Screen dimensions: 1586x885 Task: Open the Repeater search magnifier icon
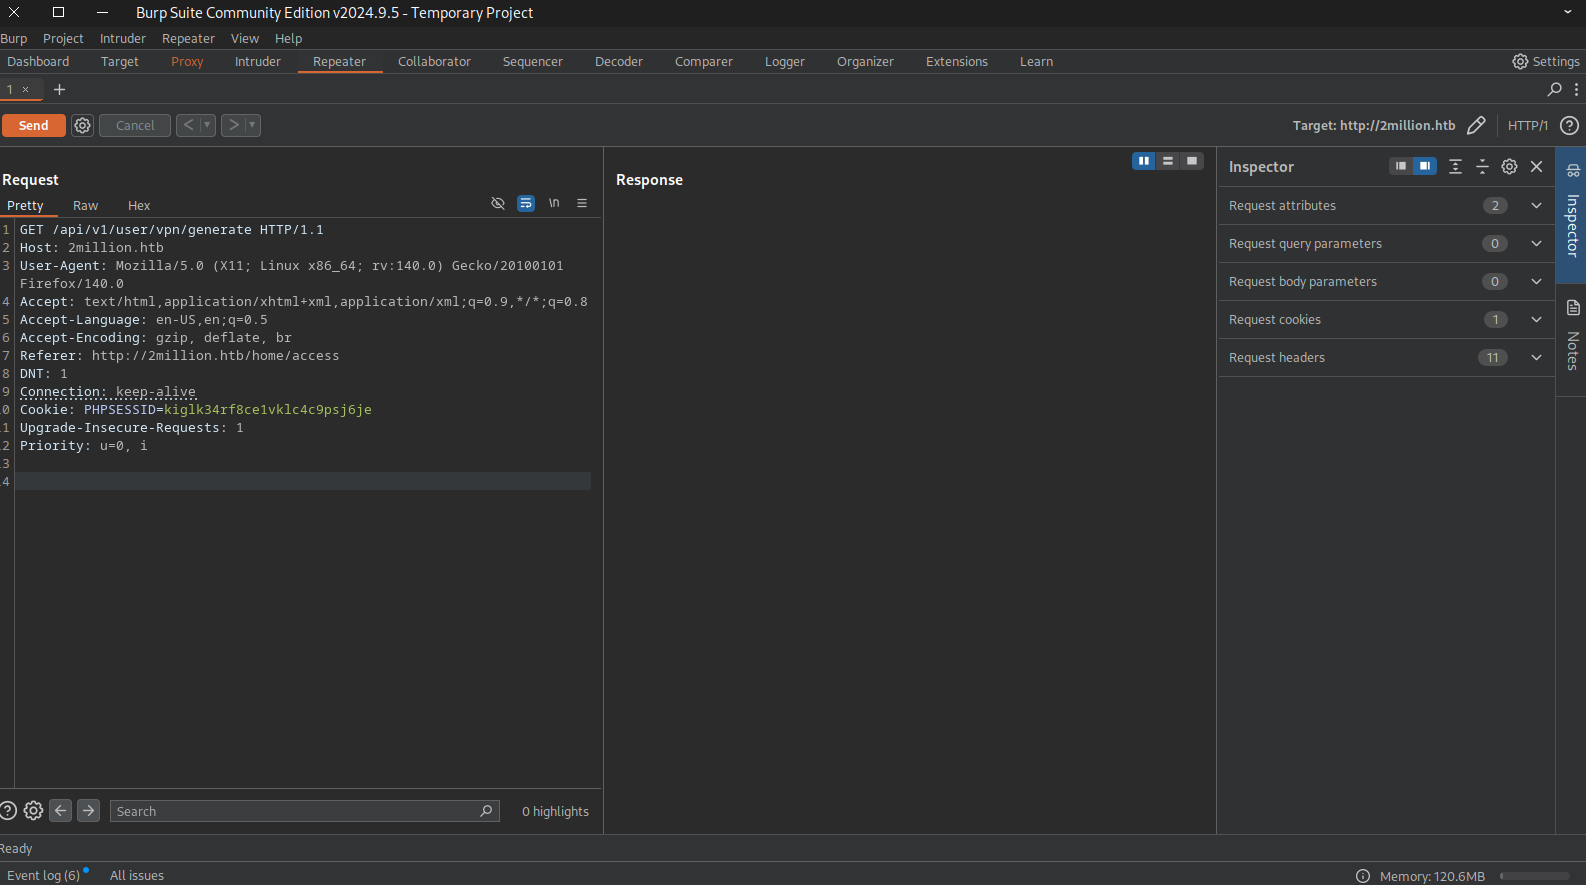coord(1554,89)
